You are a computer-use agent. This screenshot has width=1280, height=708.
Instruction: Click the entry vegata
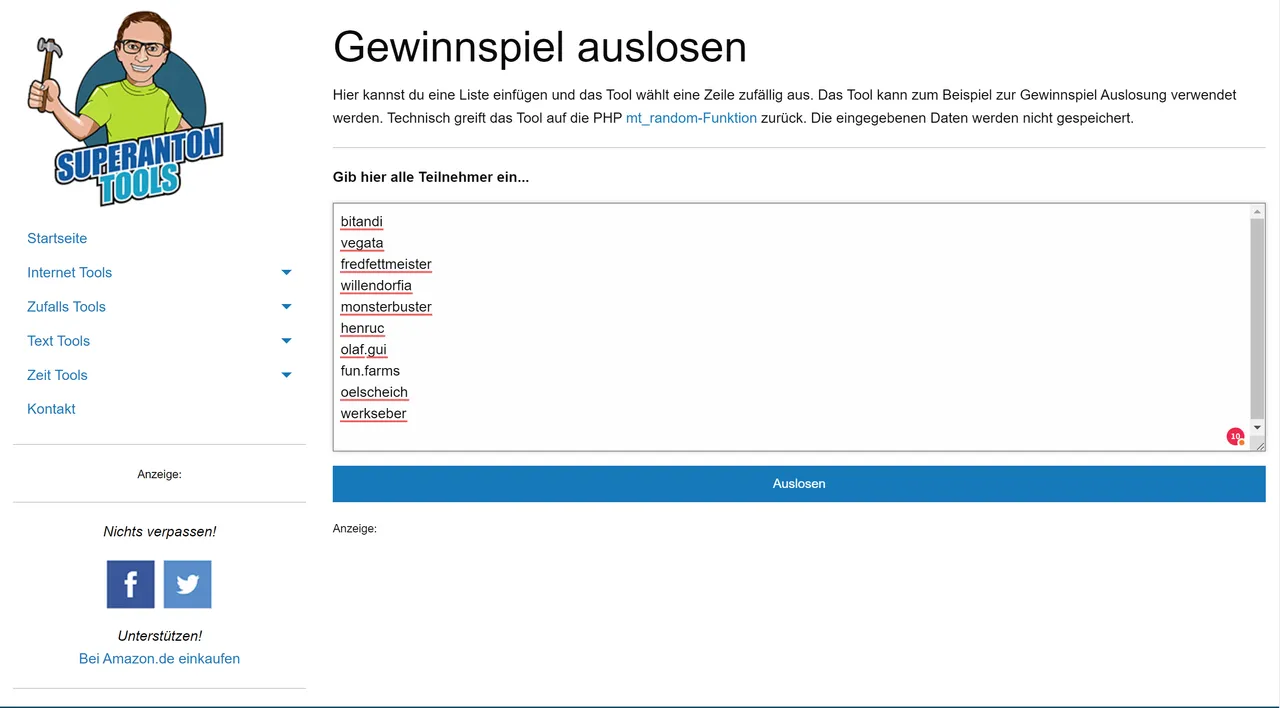[362, 242]
